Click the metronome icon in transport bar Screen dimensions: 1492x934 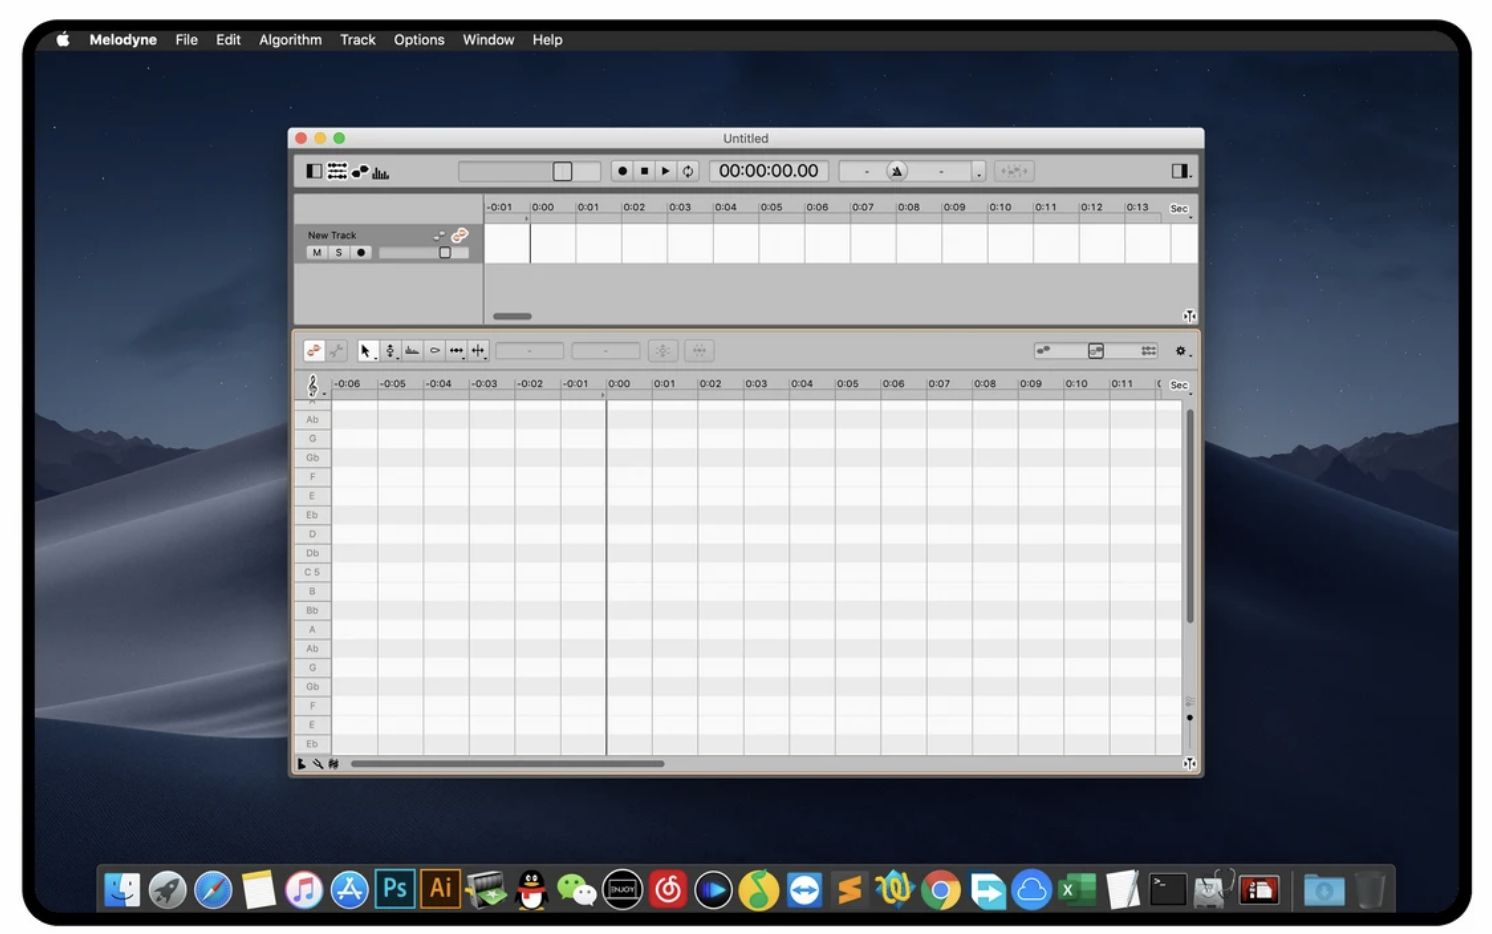pyautogui.click(x=897, y=171)
